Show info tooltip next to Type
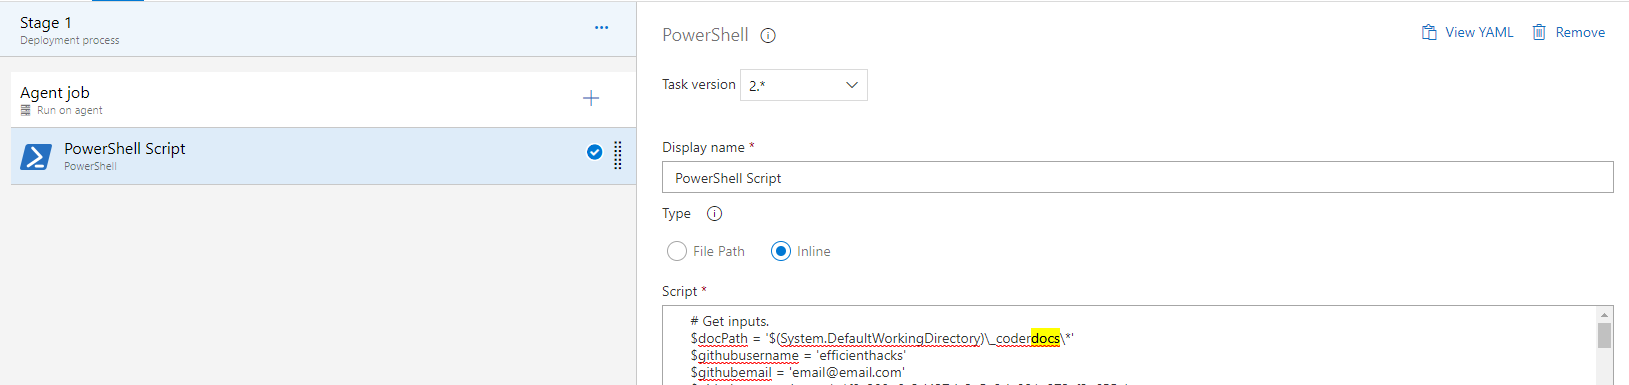Viewport: 1629px width, 385px height. click(x=714, y=213)
